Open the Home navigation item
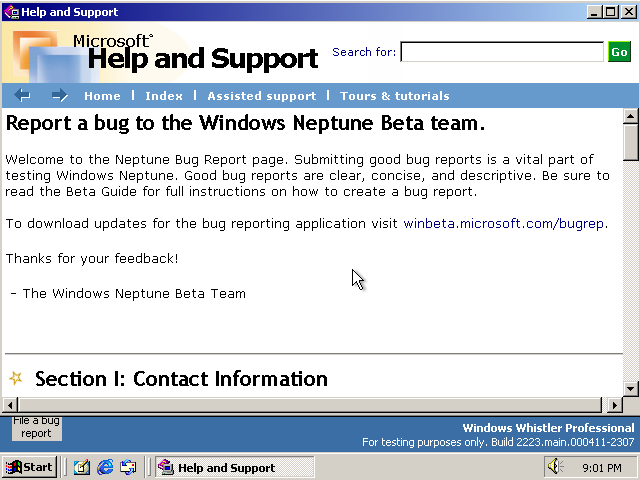This screenshot has height=480, width=640. point(102,96)
